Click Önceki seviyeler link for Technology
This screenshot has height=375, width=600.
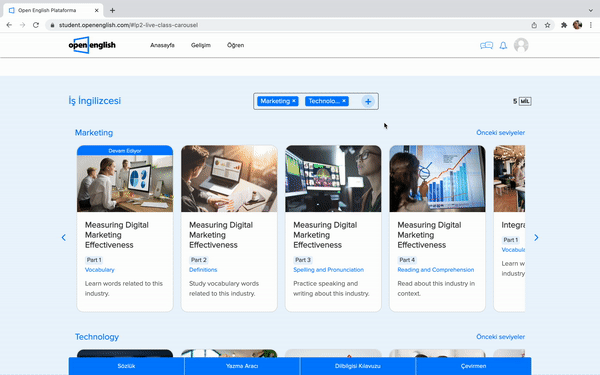501,337
